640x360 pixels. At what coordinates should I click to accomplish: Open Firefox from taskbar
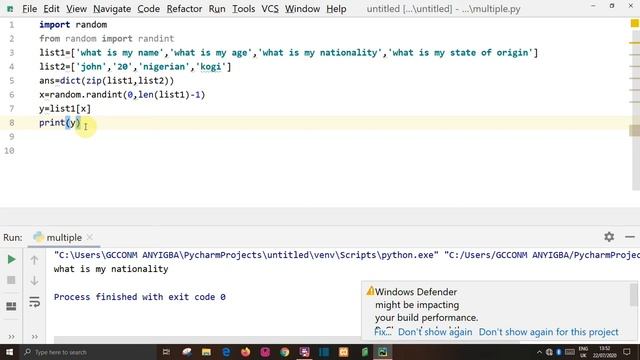point(245,352)
